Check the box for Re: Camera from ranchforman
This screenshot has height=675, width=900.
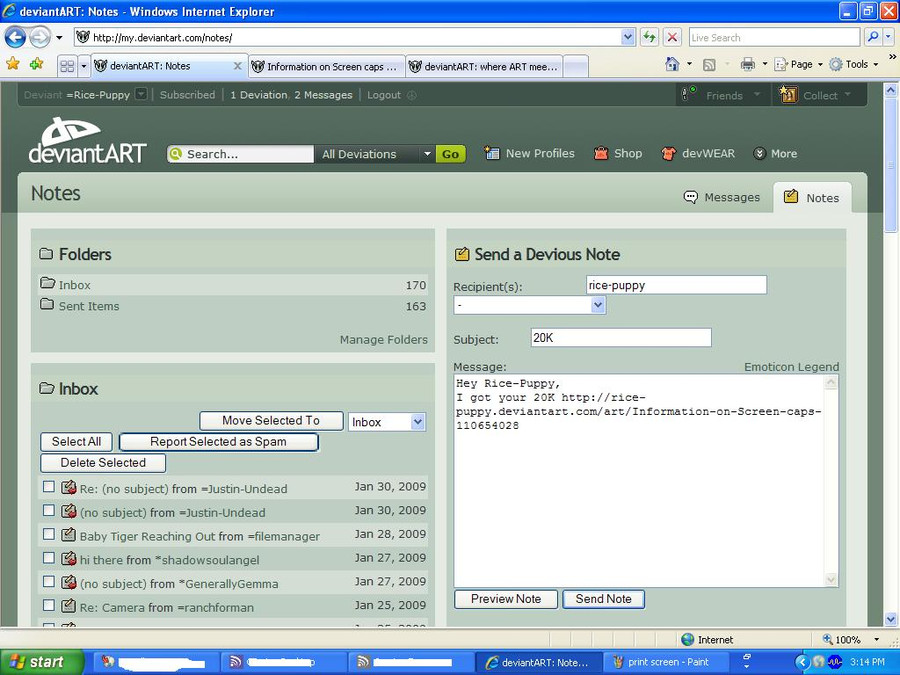coord(49,605)
